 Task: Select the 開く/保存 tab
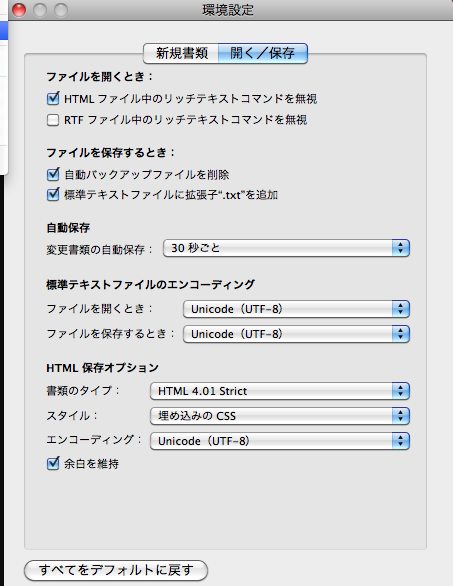tap(263, 53)
